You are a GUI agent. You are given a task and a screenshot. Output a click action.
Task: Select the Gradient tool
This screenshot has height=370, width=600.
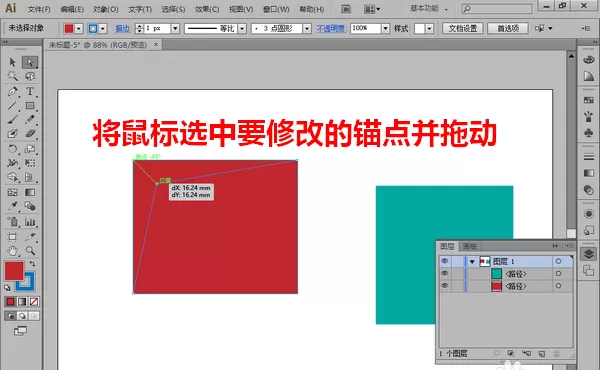30,192
